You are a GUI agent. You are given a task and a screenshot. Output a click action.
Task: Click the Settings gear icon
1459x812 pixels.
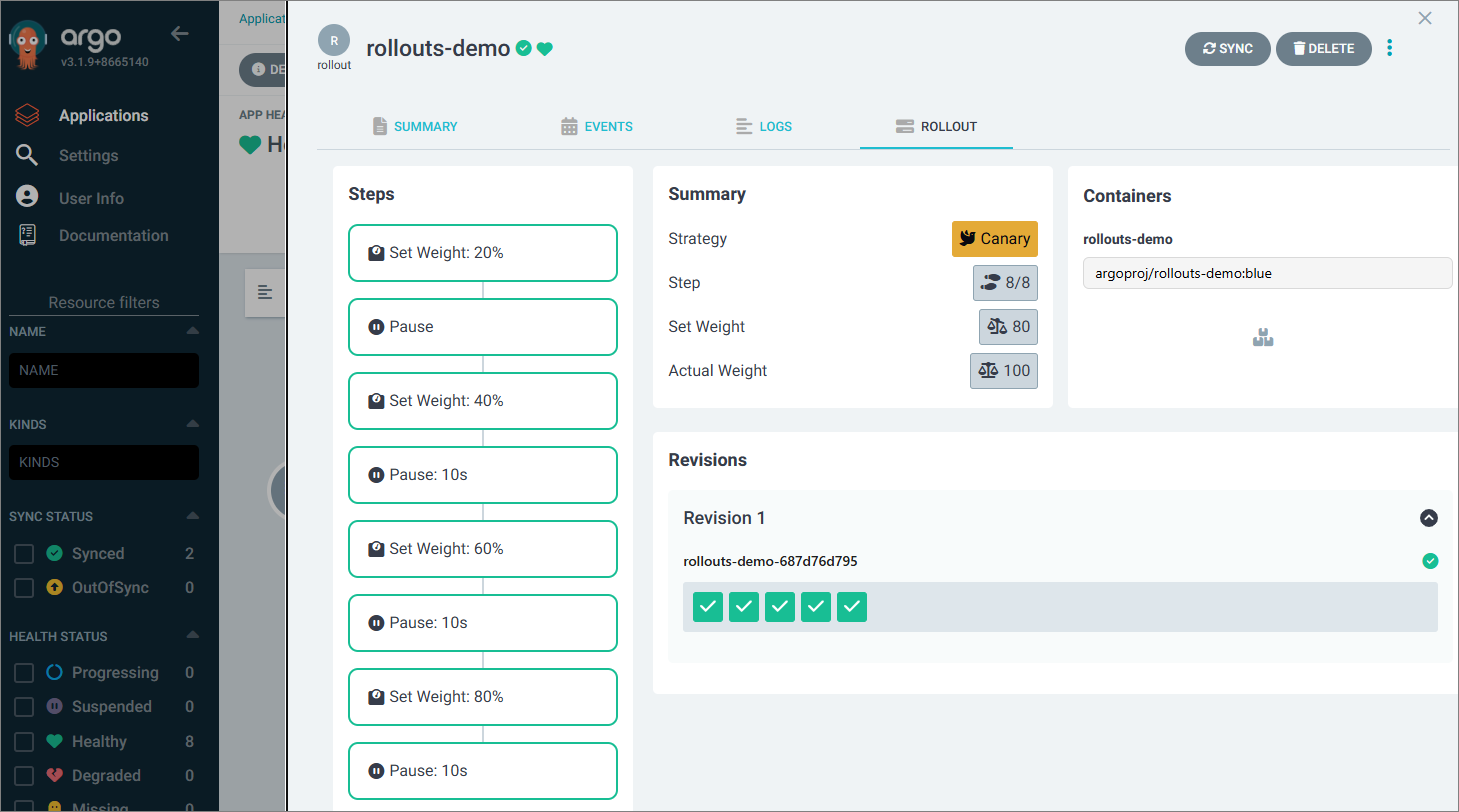(x=27, y=155)
